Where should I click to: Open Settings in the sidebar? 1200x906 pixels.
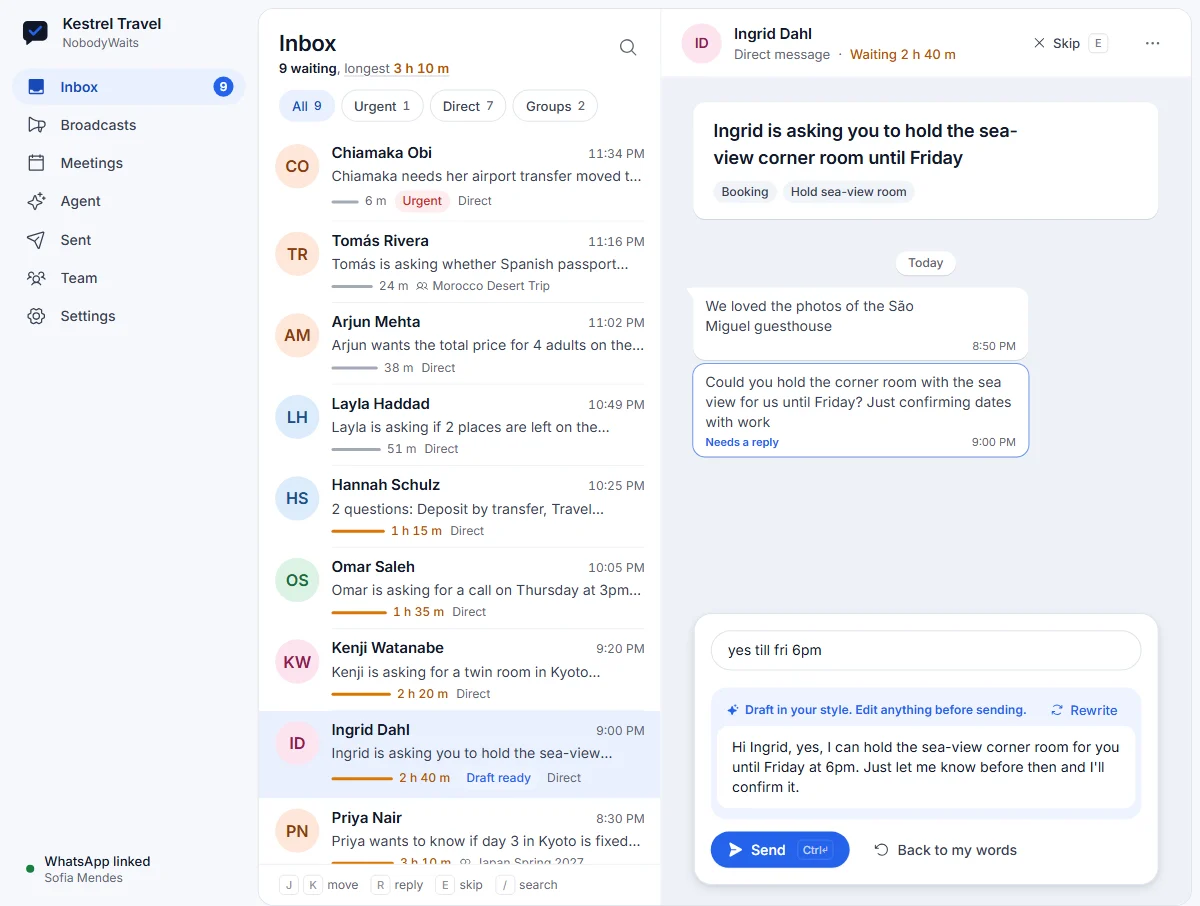[129, 316]
